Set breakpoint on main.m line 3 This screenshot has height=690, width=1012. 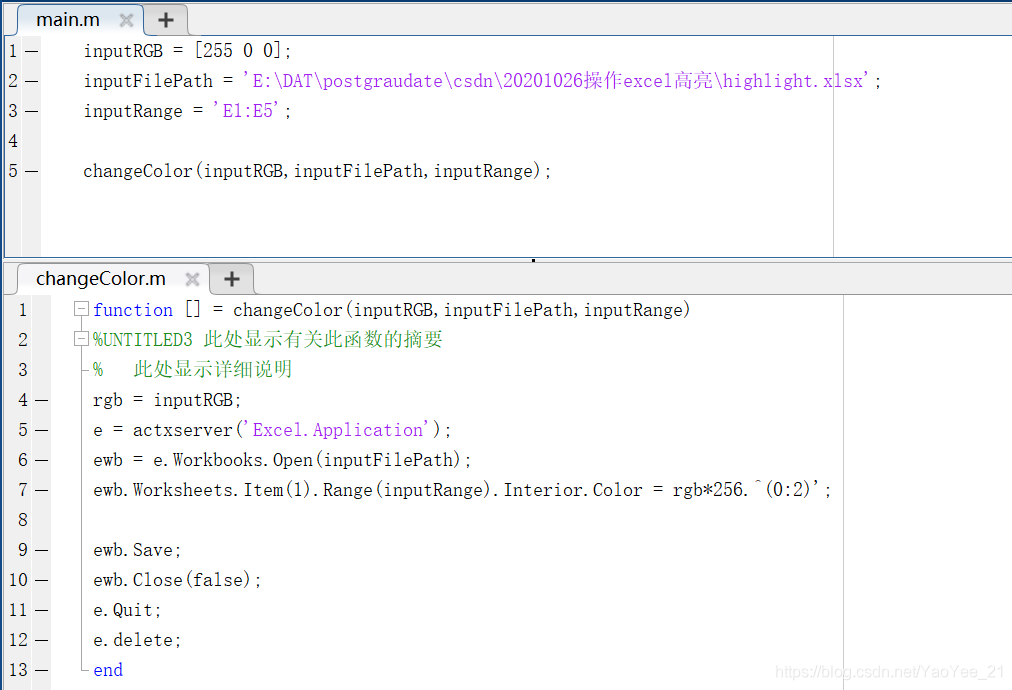(32, 111)
